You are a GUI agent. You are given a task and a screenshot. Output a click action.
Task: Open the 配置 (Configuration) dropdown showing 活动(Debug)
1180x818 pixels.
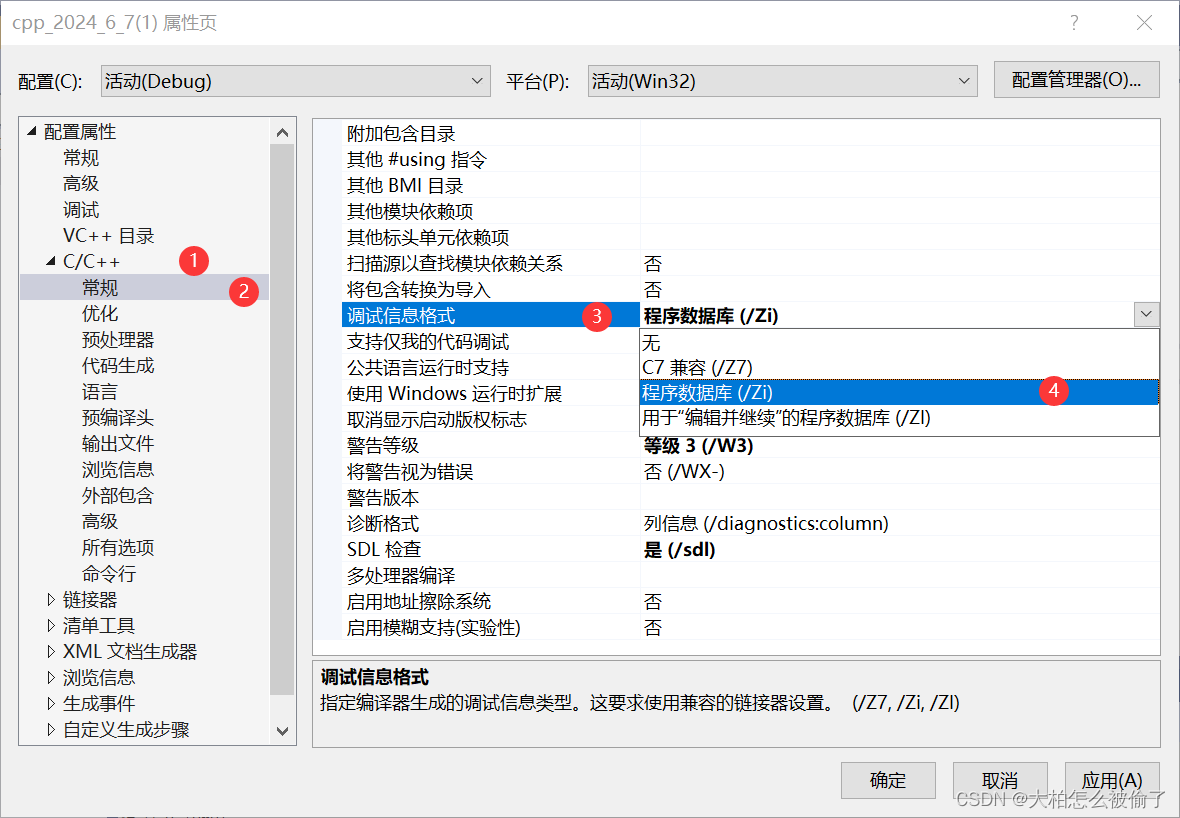(295, 81)
